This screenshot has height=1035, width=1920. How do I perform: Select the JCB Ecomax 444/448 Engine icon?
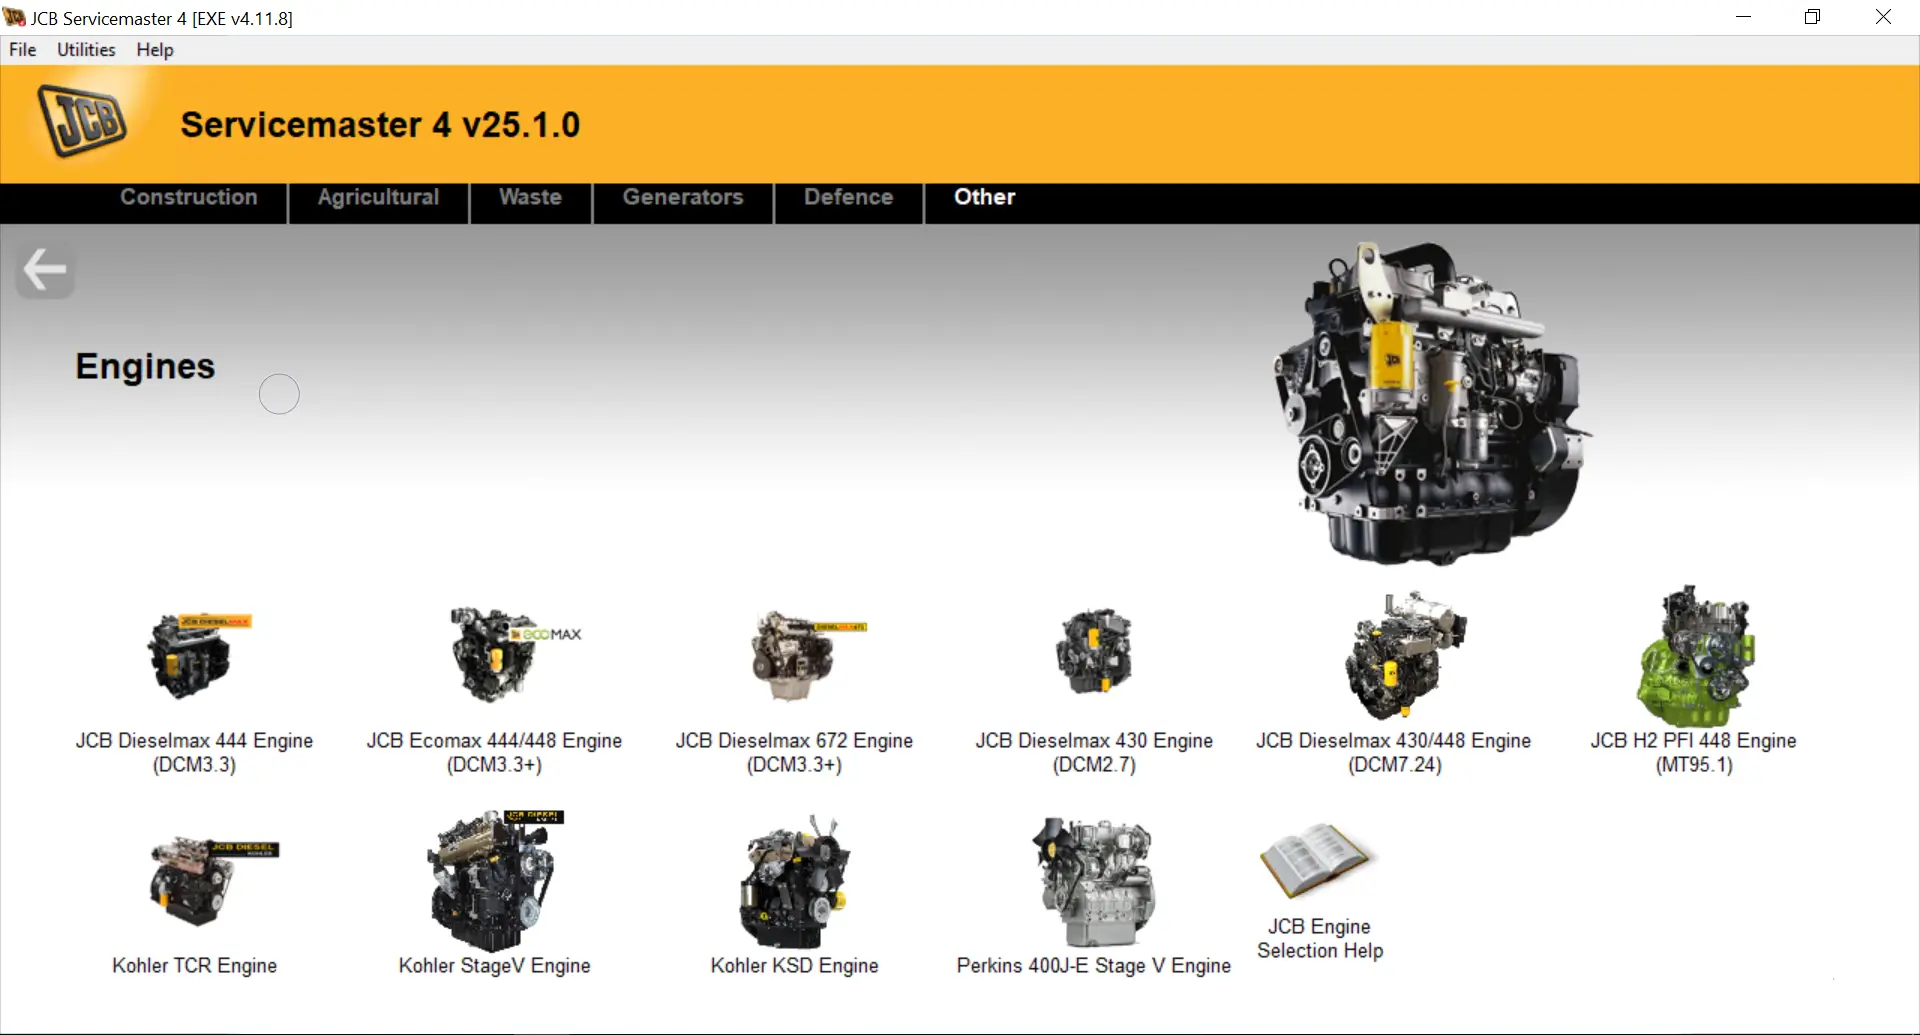tap(494, 655)
